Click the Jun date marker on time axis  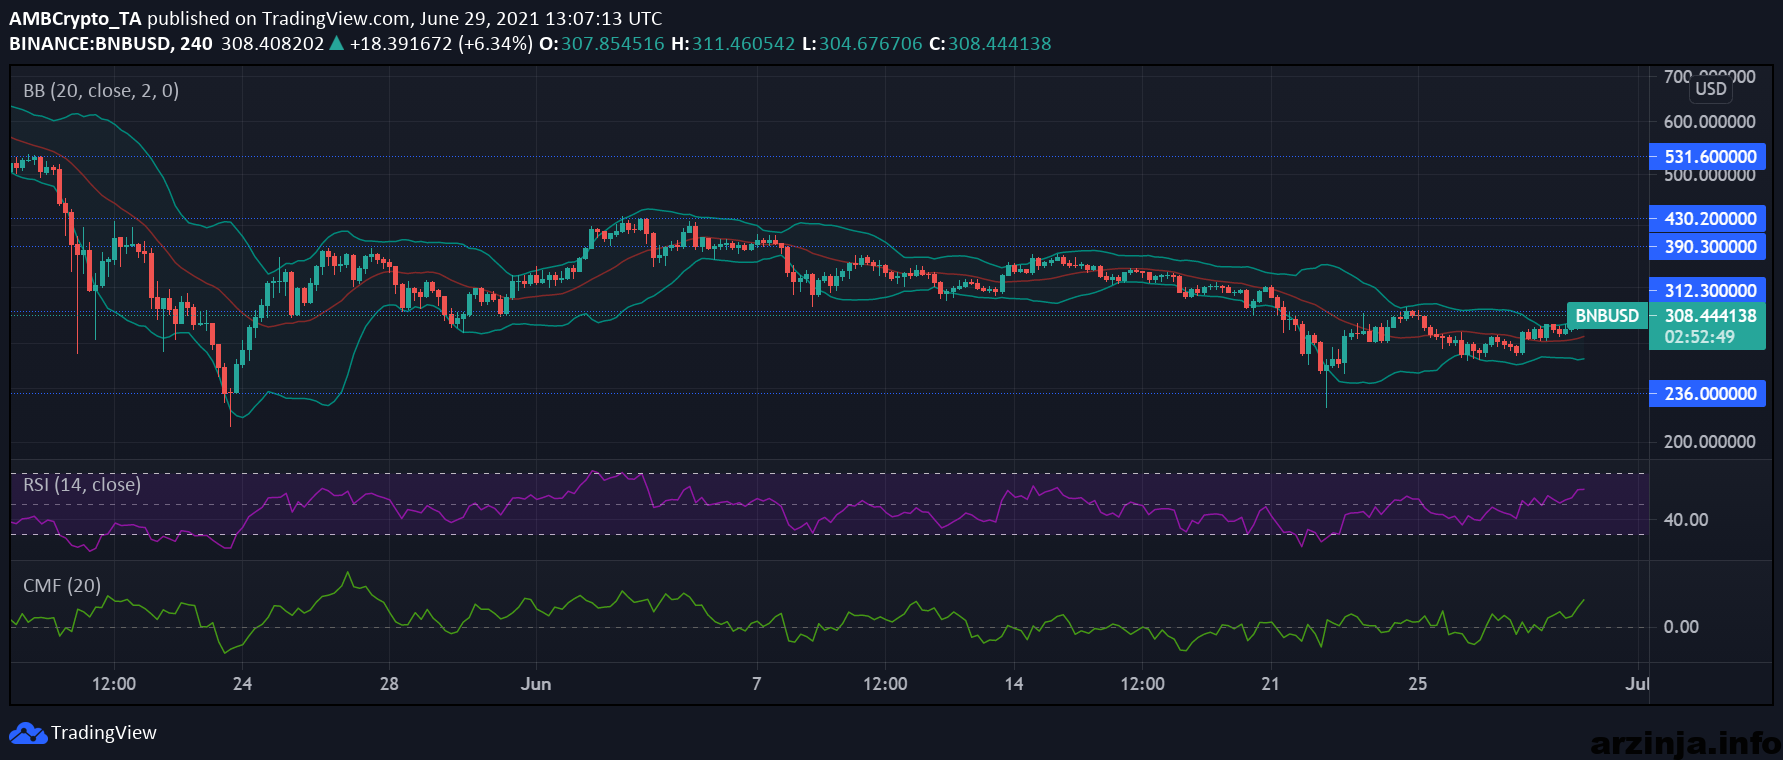(536, 684)
